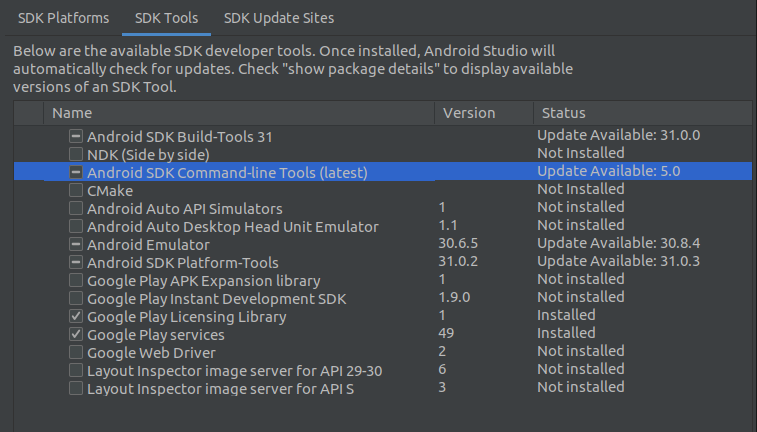The height and width of the screenshot is (432, 757).
Task: Select 'Layout Inspector image server for API S'
Action: pos(221,389)
